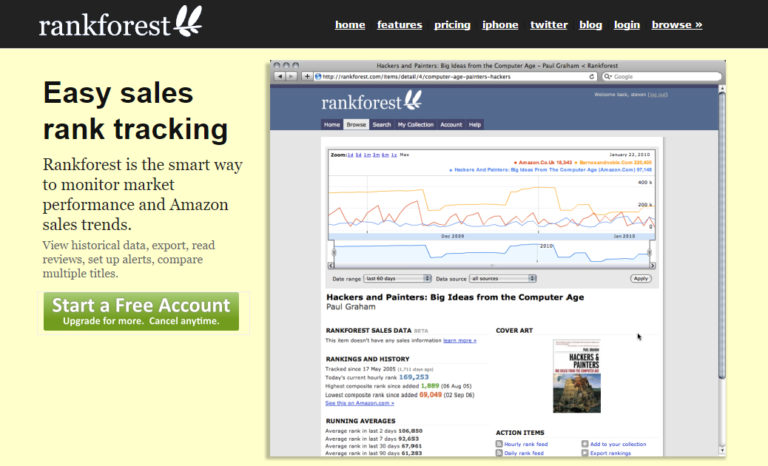Click the back arrow in the Safari toolbar
Screen dimensions: 768x466
point(280,76)
